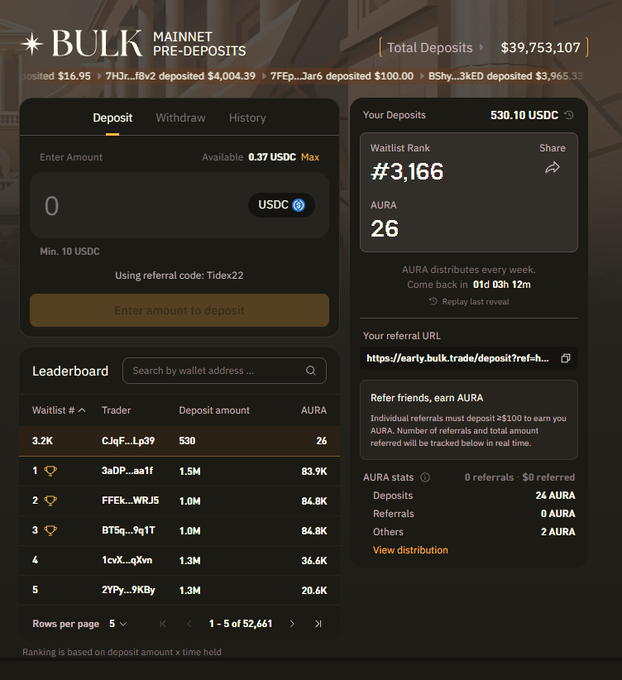Click the 2 AURA Others stat
Viewport: 622px width, 680px height.
click(x=558, y=532)
